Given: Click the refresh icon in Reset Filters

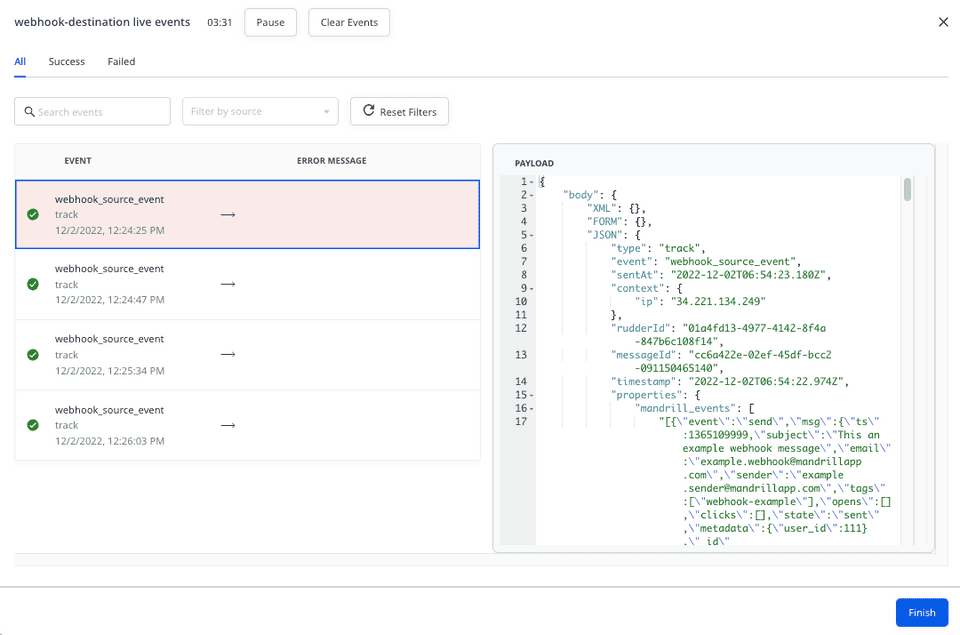Looking at the screenshot, I should point(369,111).
